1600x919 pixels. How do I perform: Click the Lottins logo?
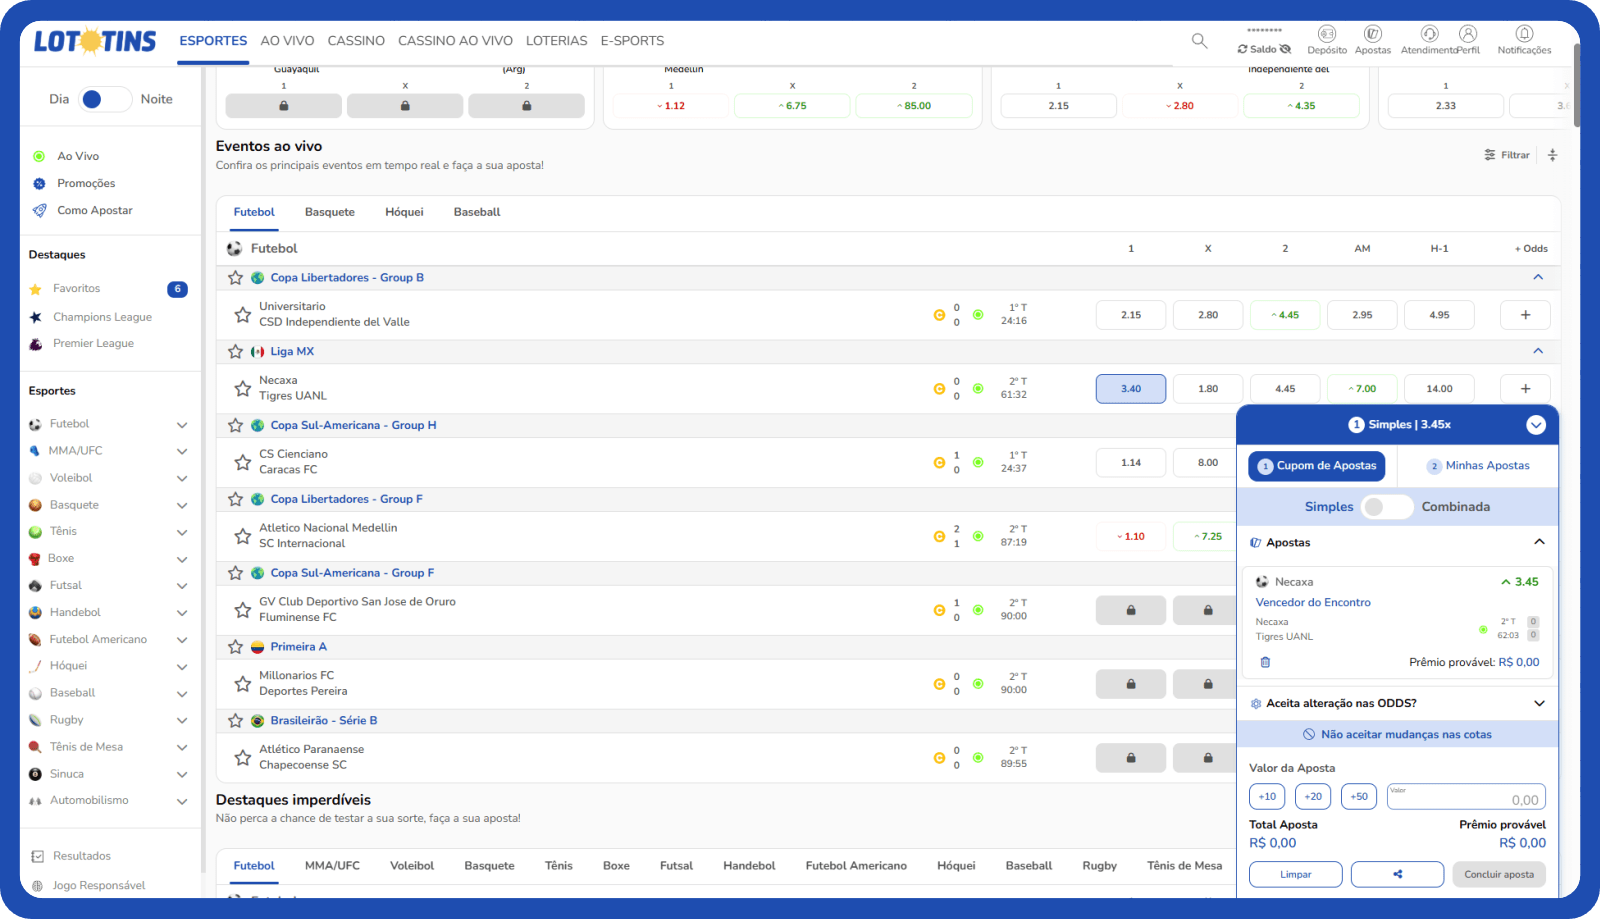click(x=95, y=41)
